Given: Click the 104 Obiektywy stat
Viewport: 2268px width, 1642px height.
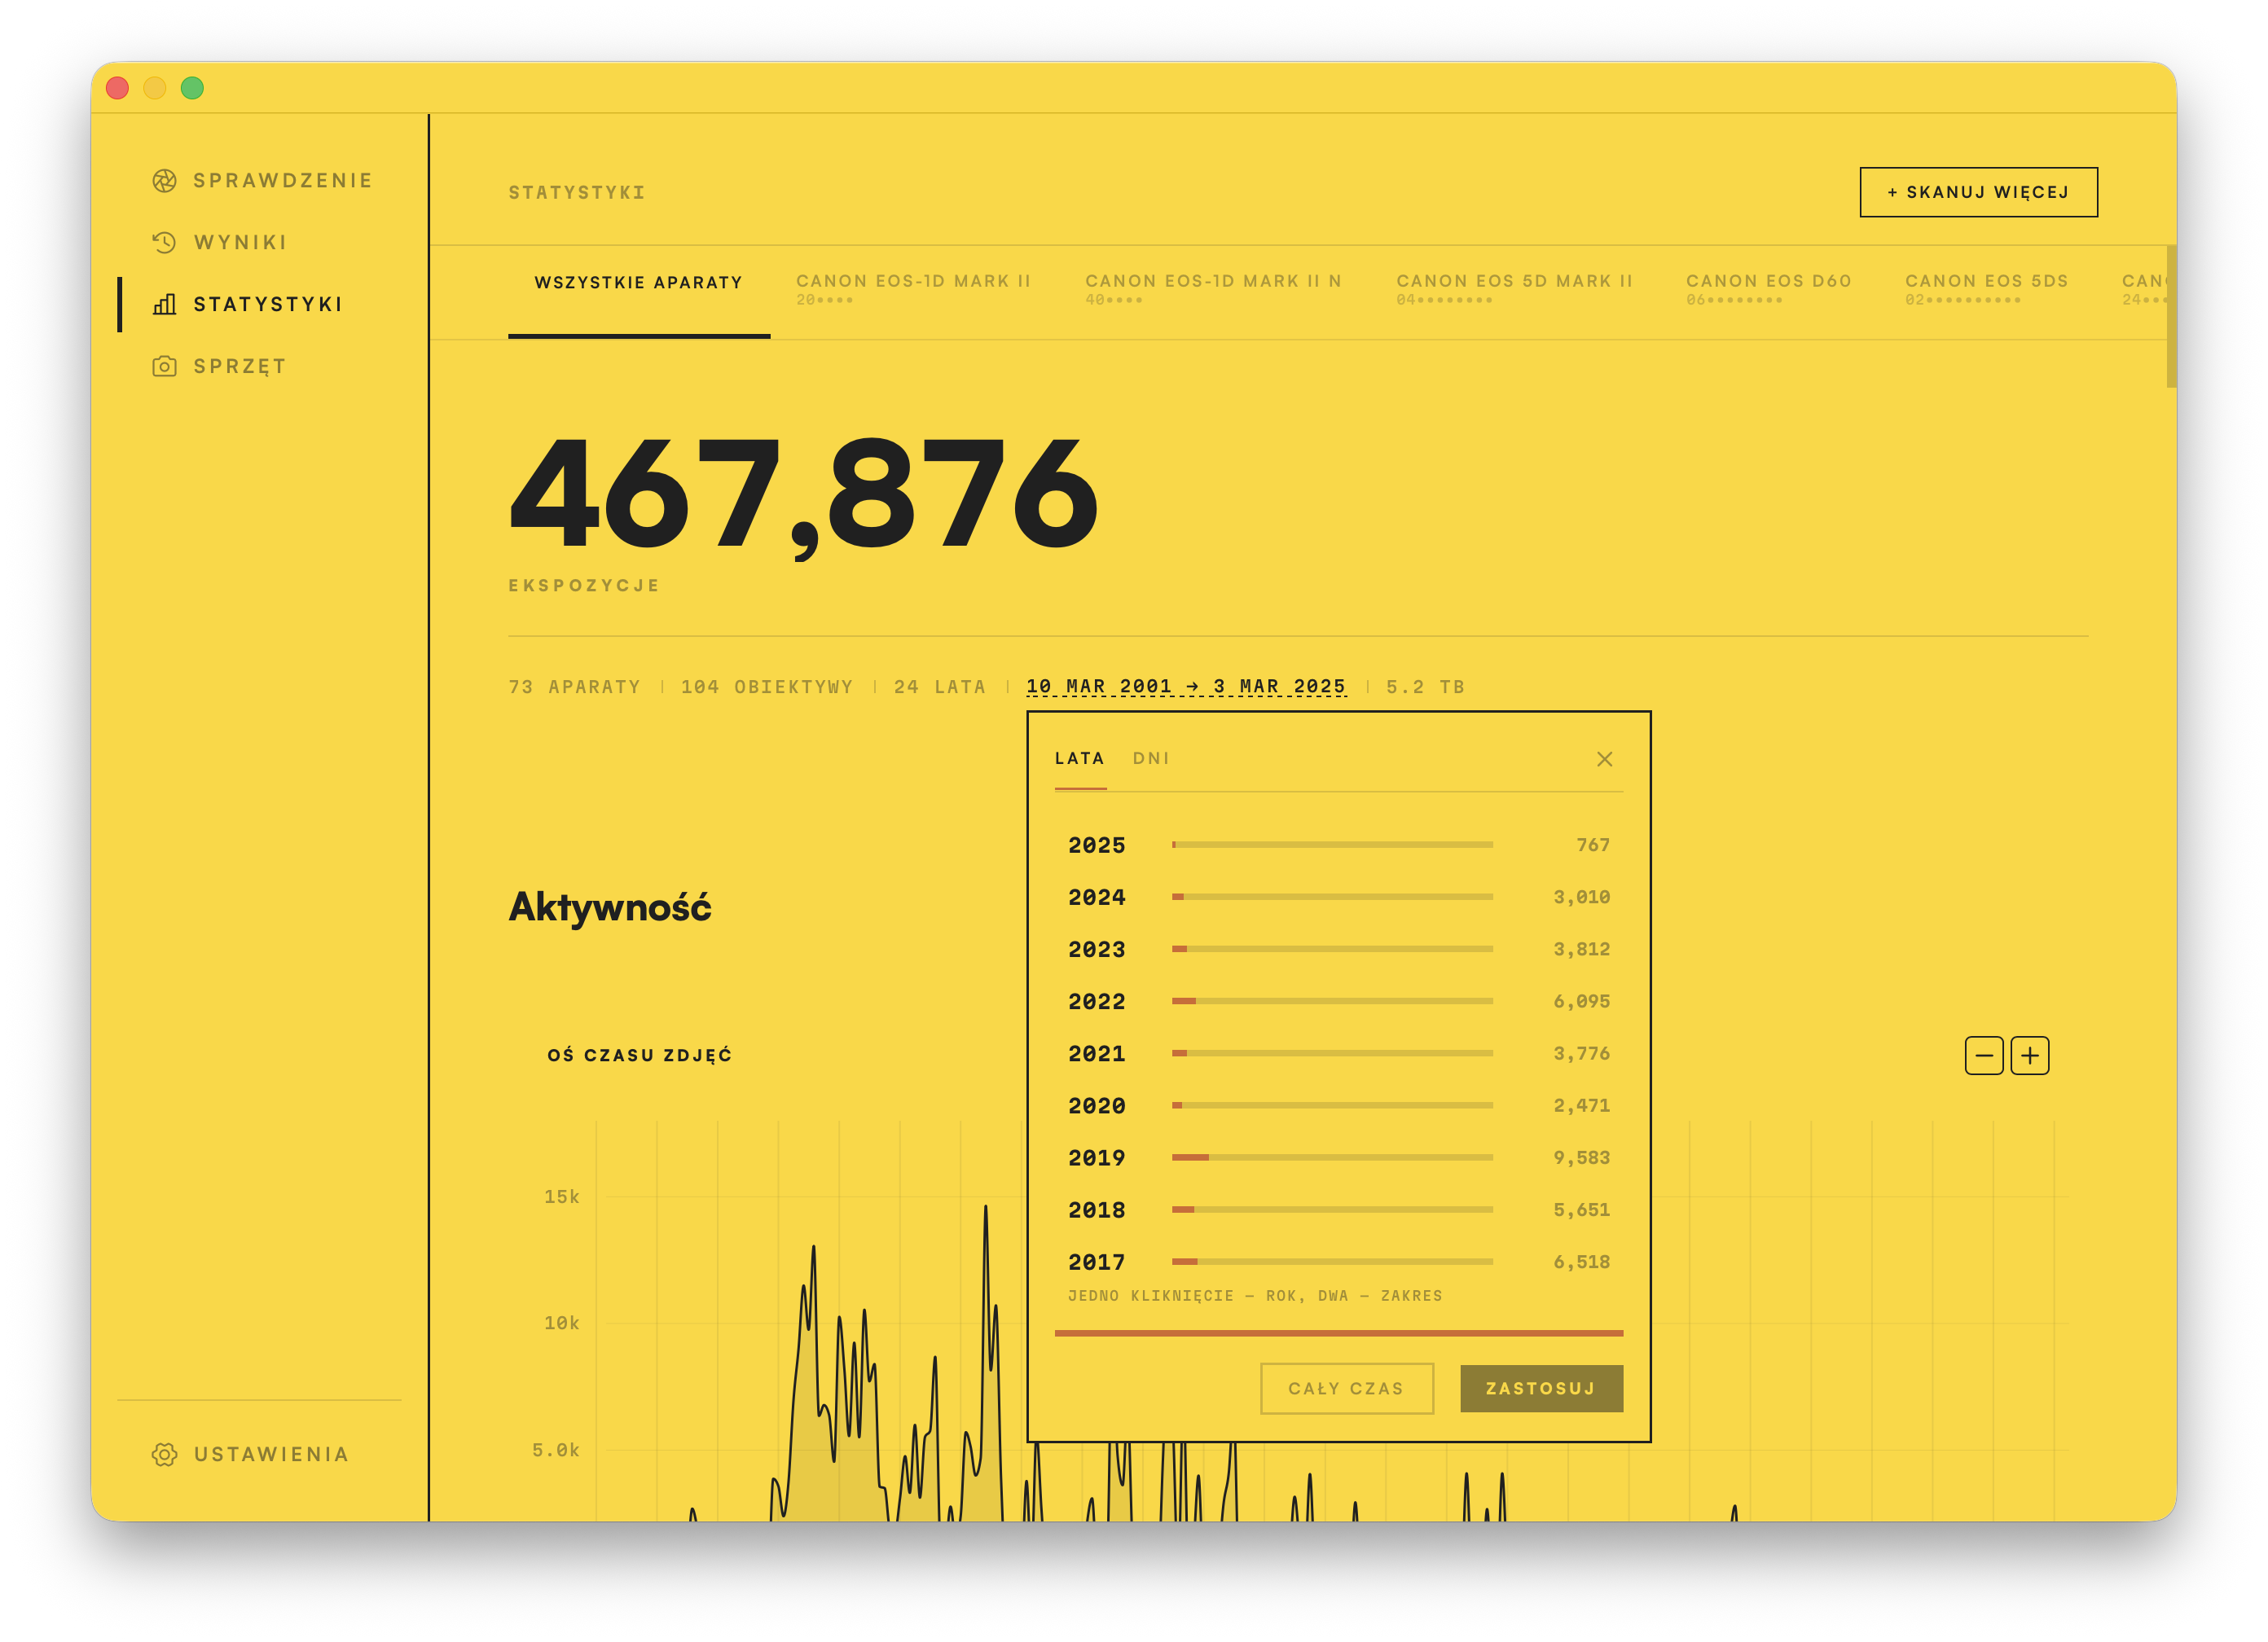Looking at the screenshot, I should coord(767,687).
